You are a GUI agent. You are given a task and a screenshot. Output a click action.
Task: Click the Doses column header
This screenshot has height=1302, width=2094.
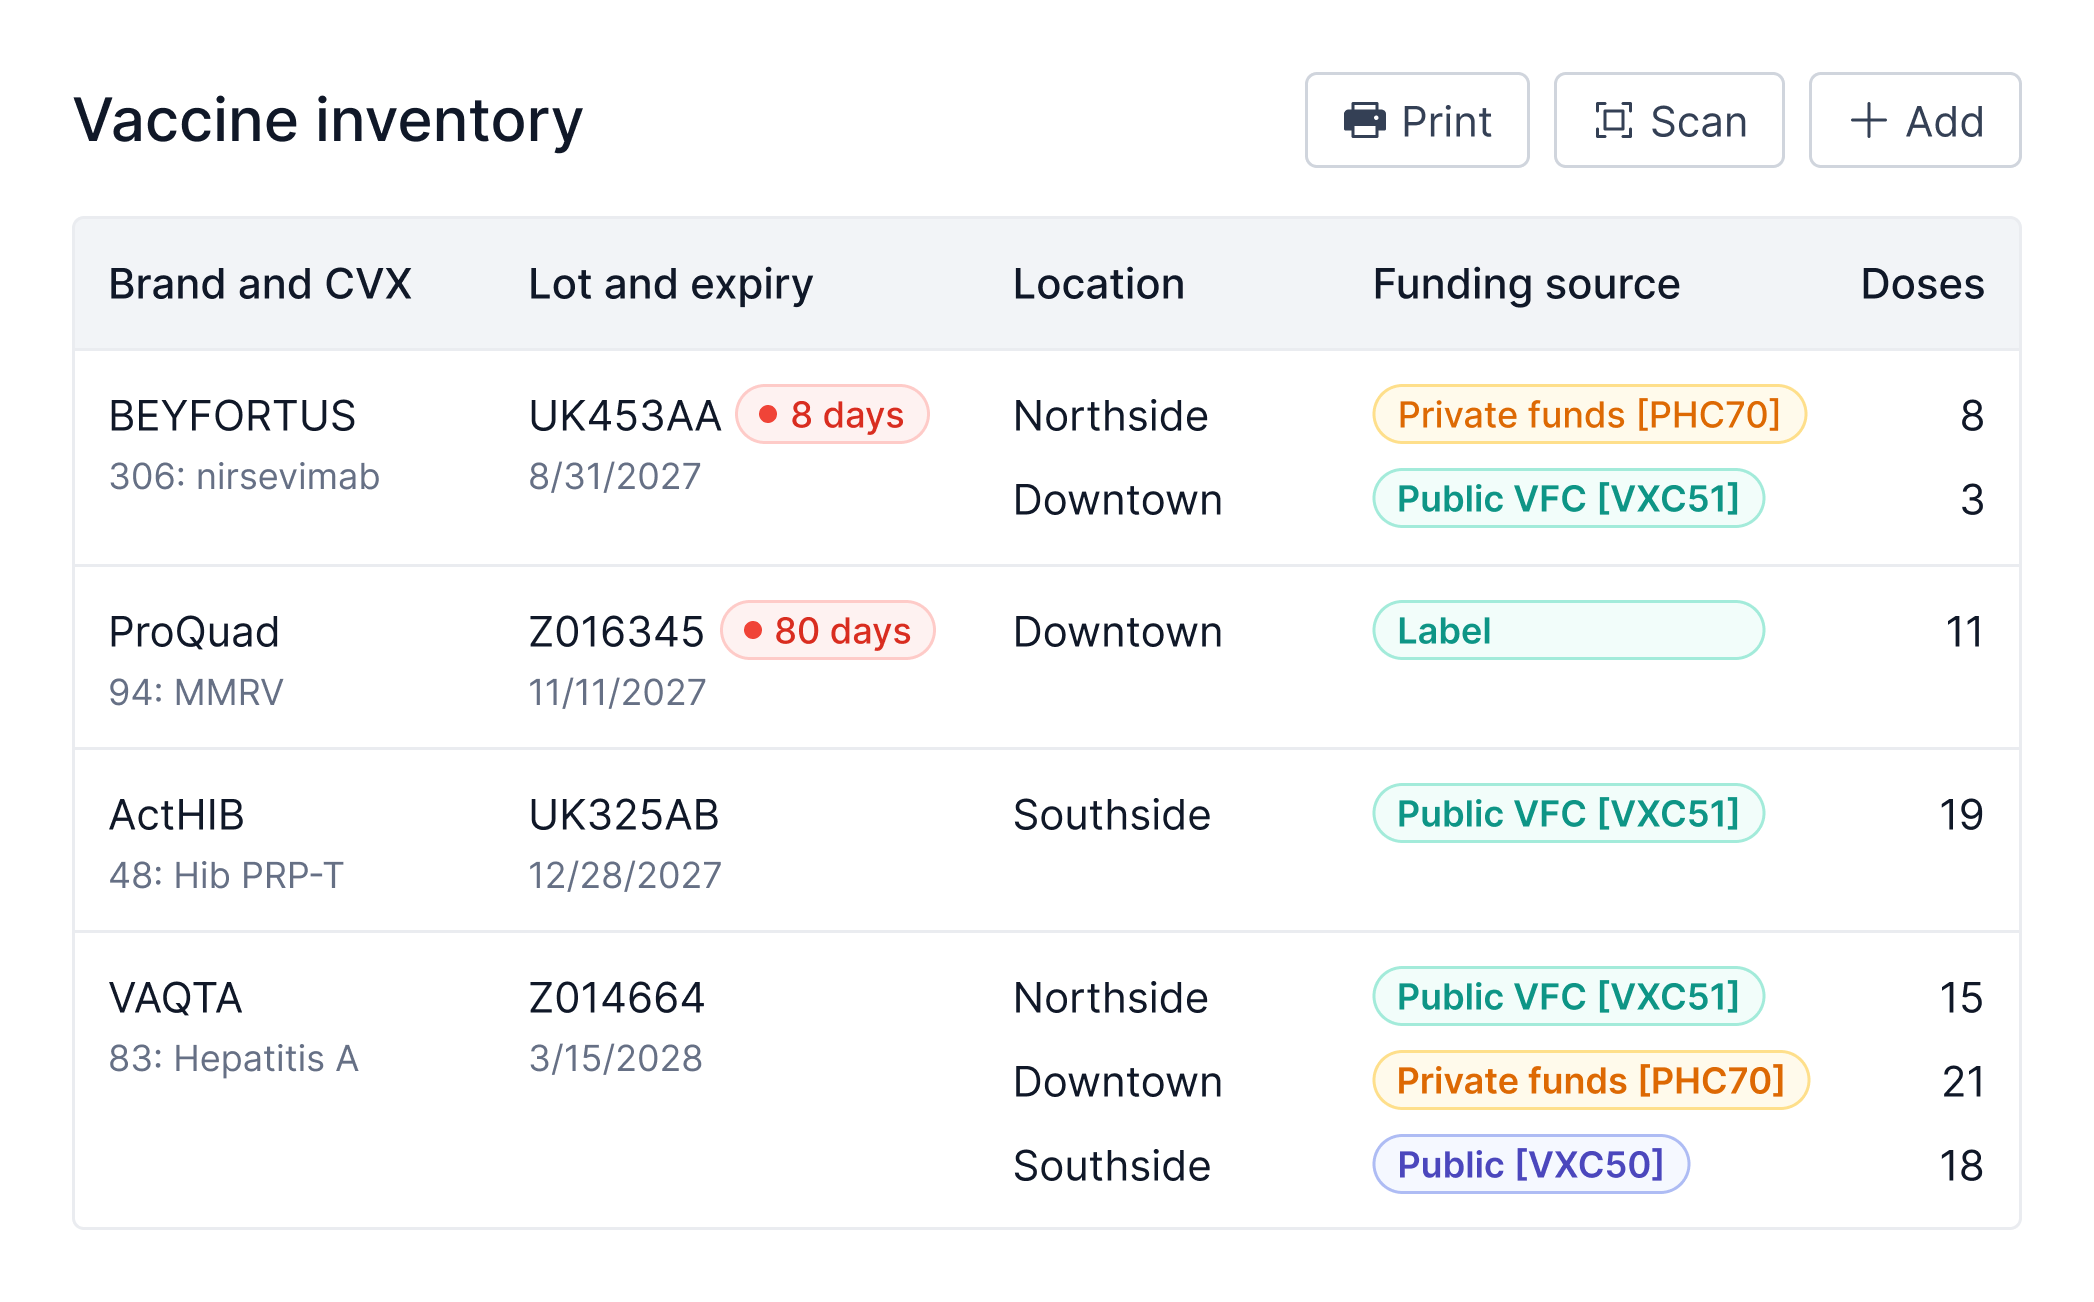pos(1922,284)
